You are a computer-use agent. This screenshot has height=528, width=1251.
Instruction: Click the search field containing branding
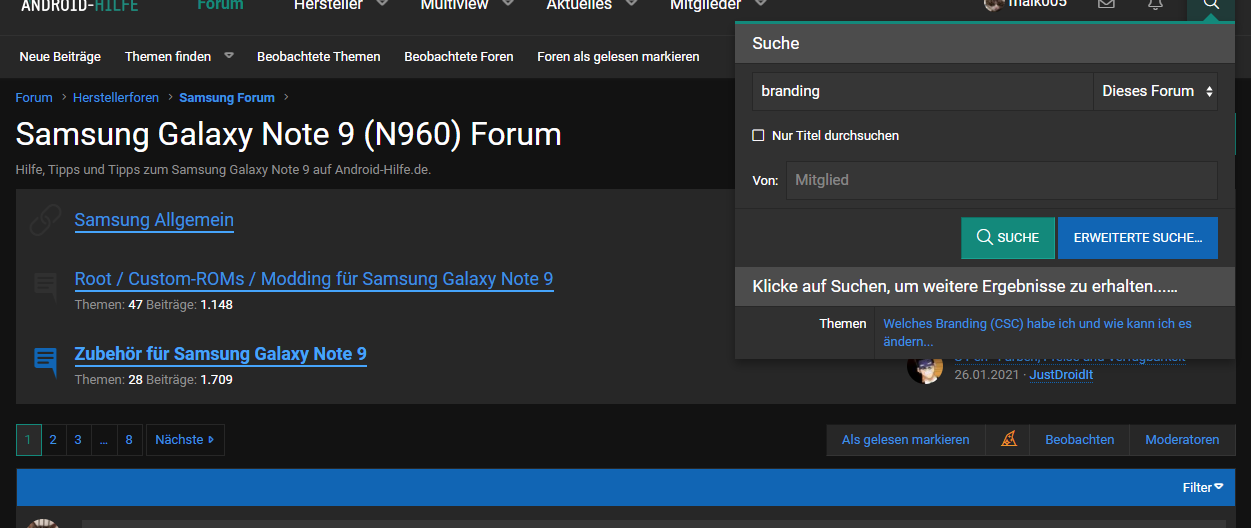923,91
